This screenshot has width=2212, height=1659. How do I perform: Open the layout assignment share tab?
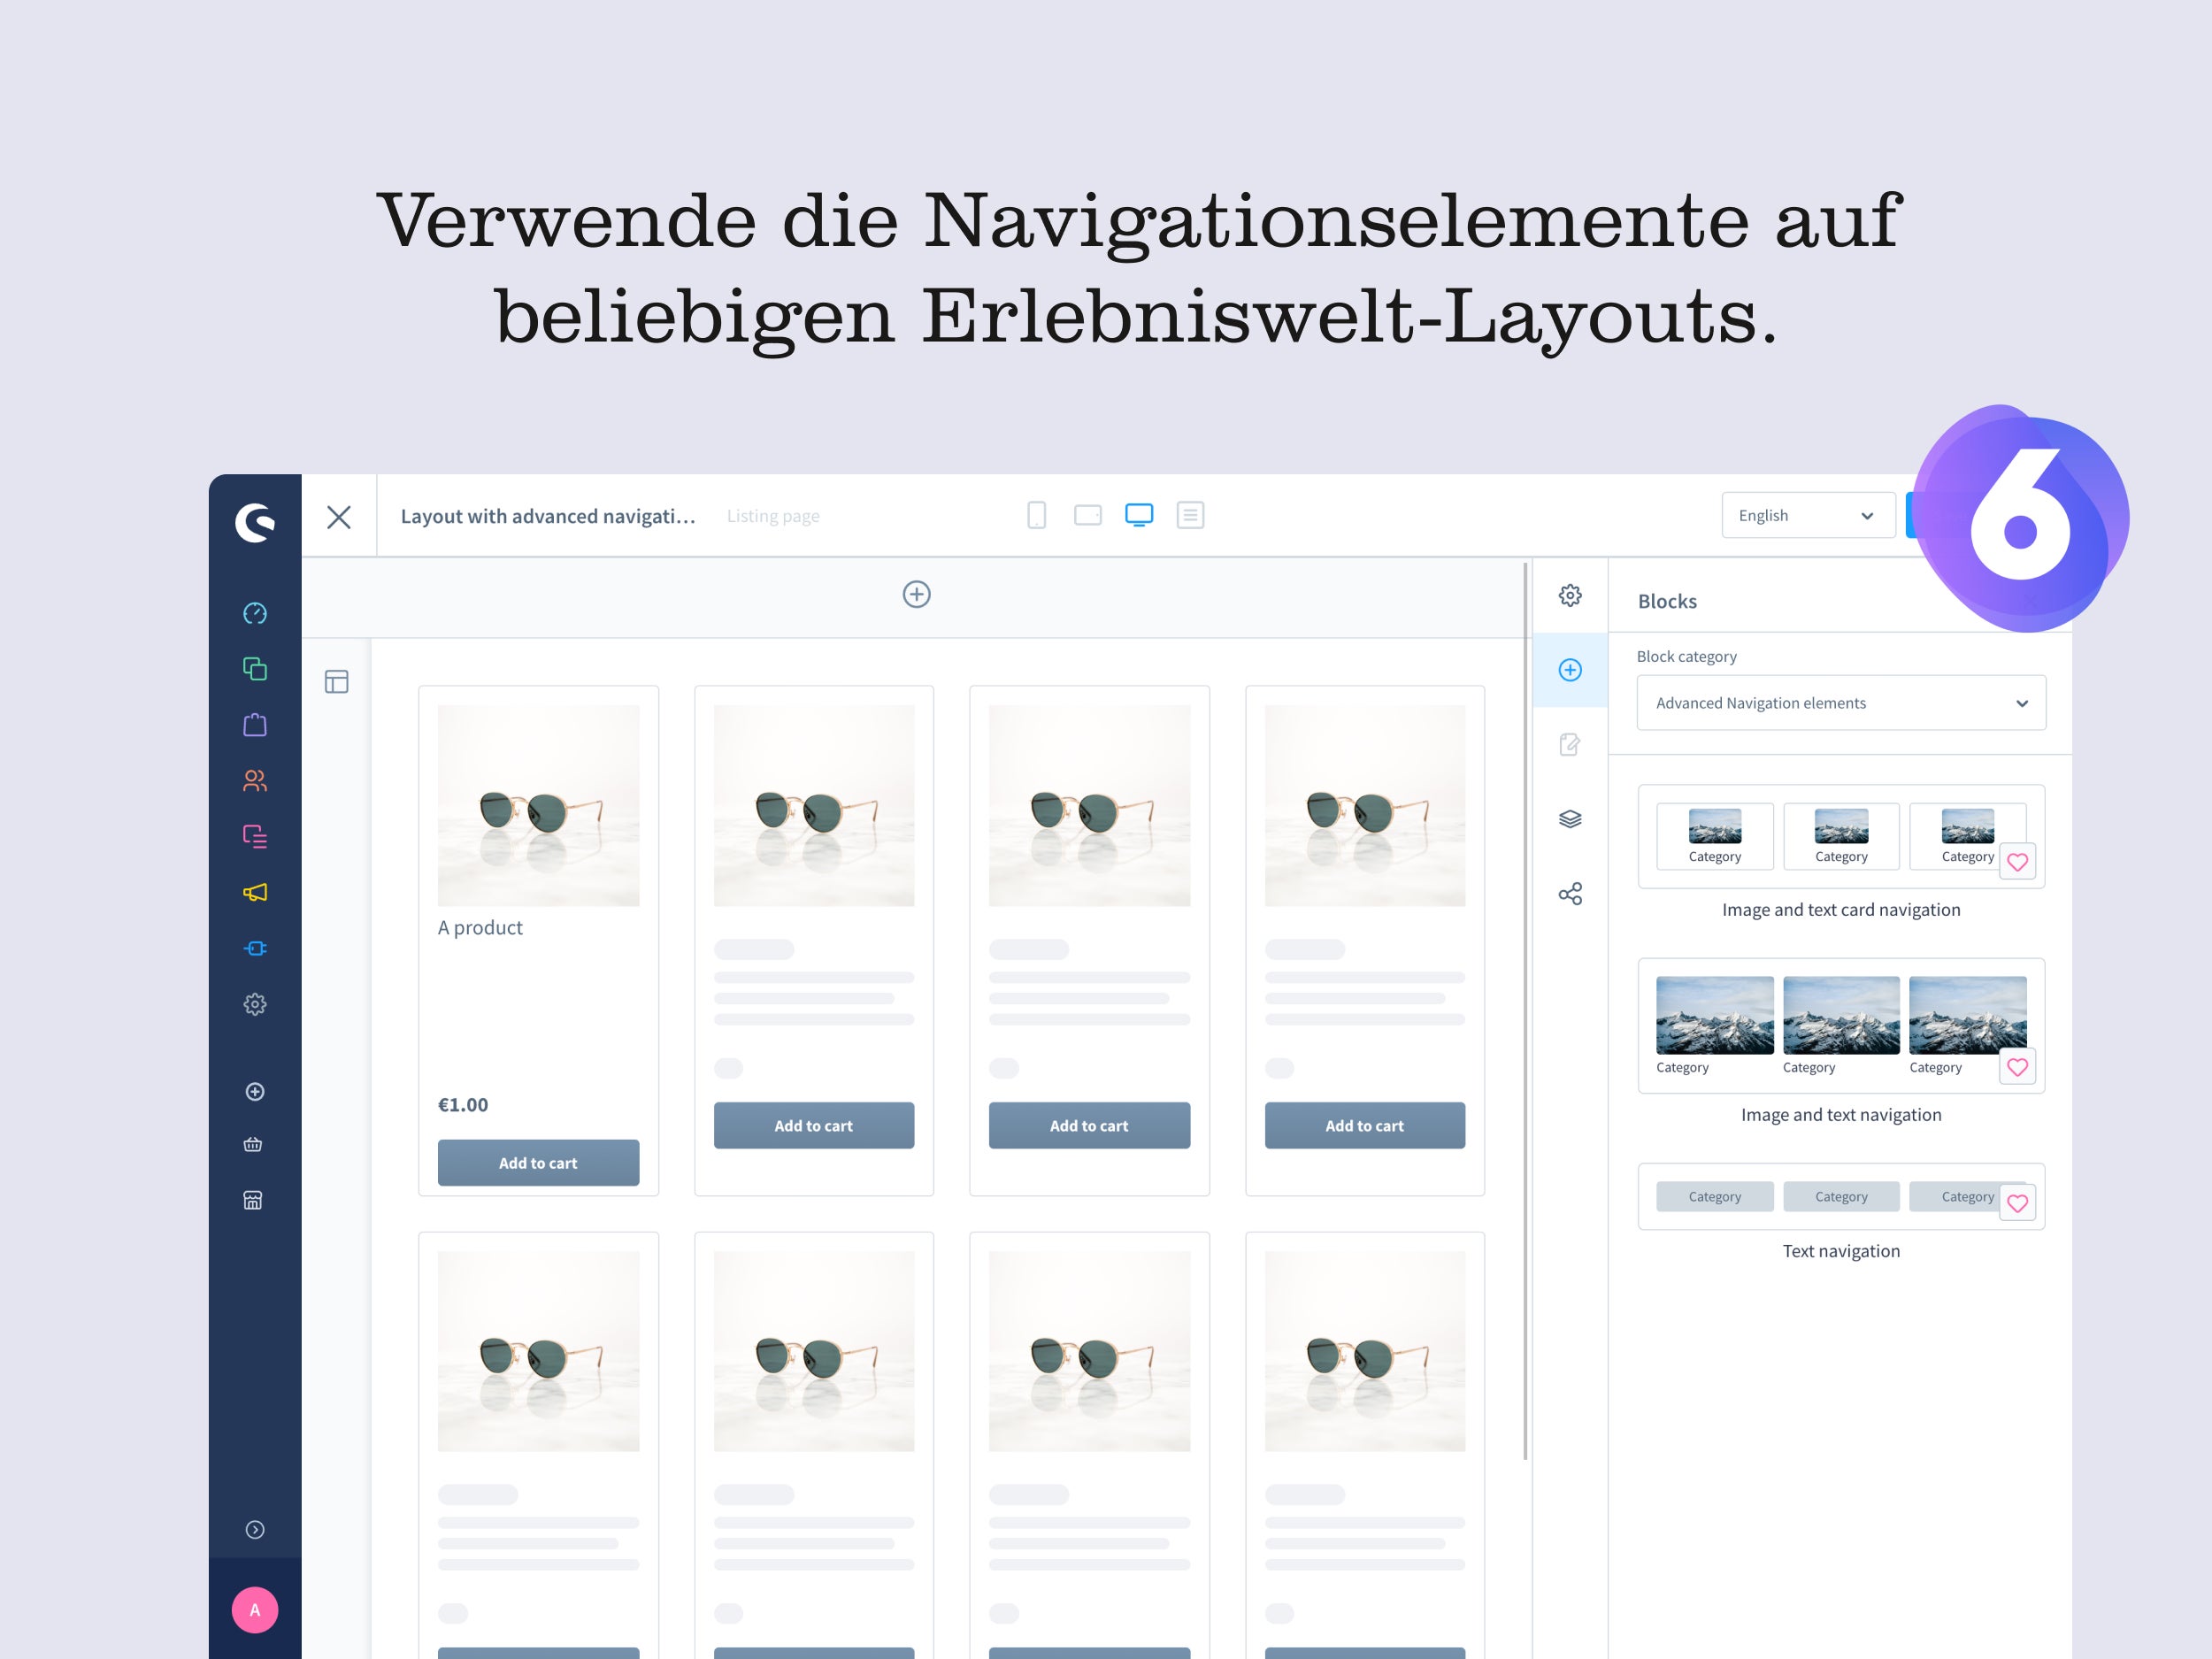click(1570, 893)
